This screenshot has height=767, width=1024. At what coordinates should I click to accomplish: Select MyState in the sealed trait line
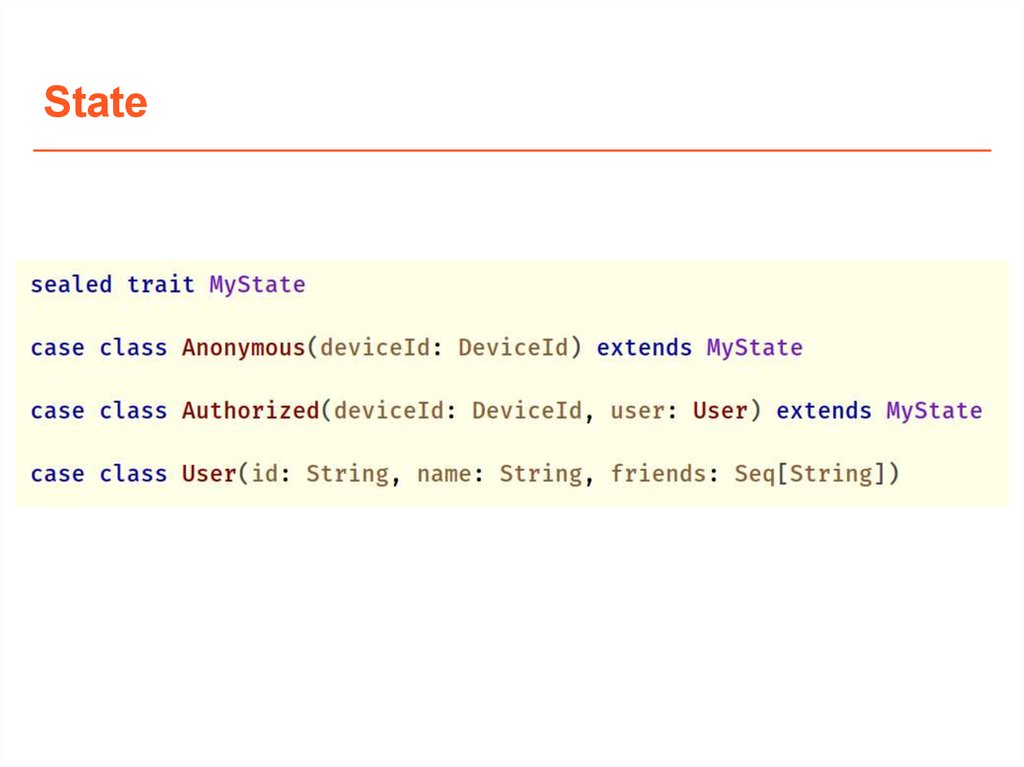click(257, 285)
